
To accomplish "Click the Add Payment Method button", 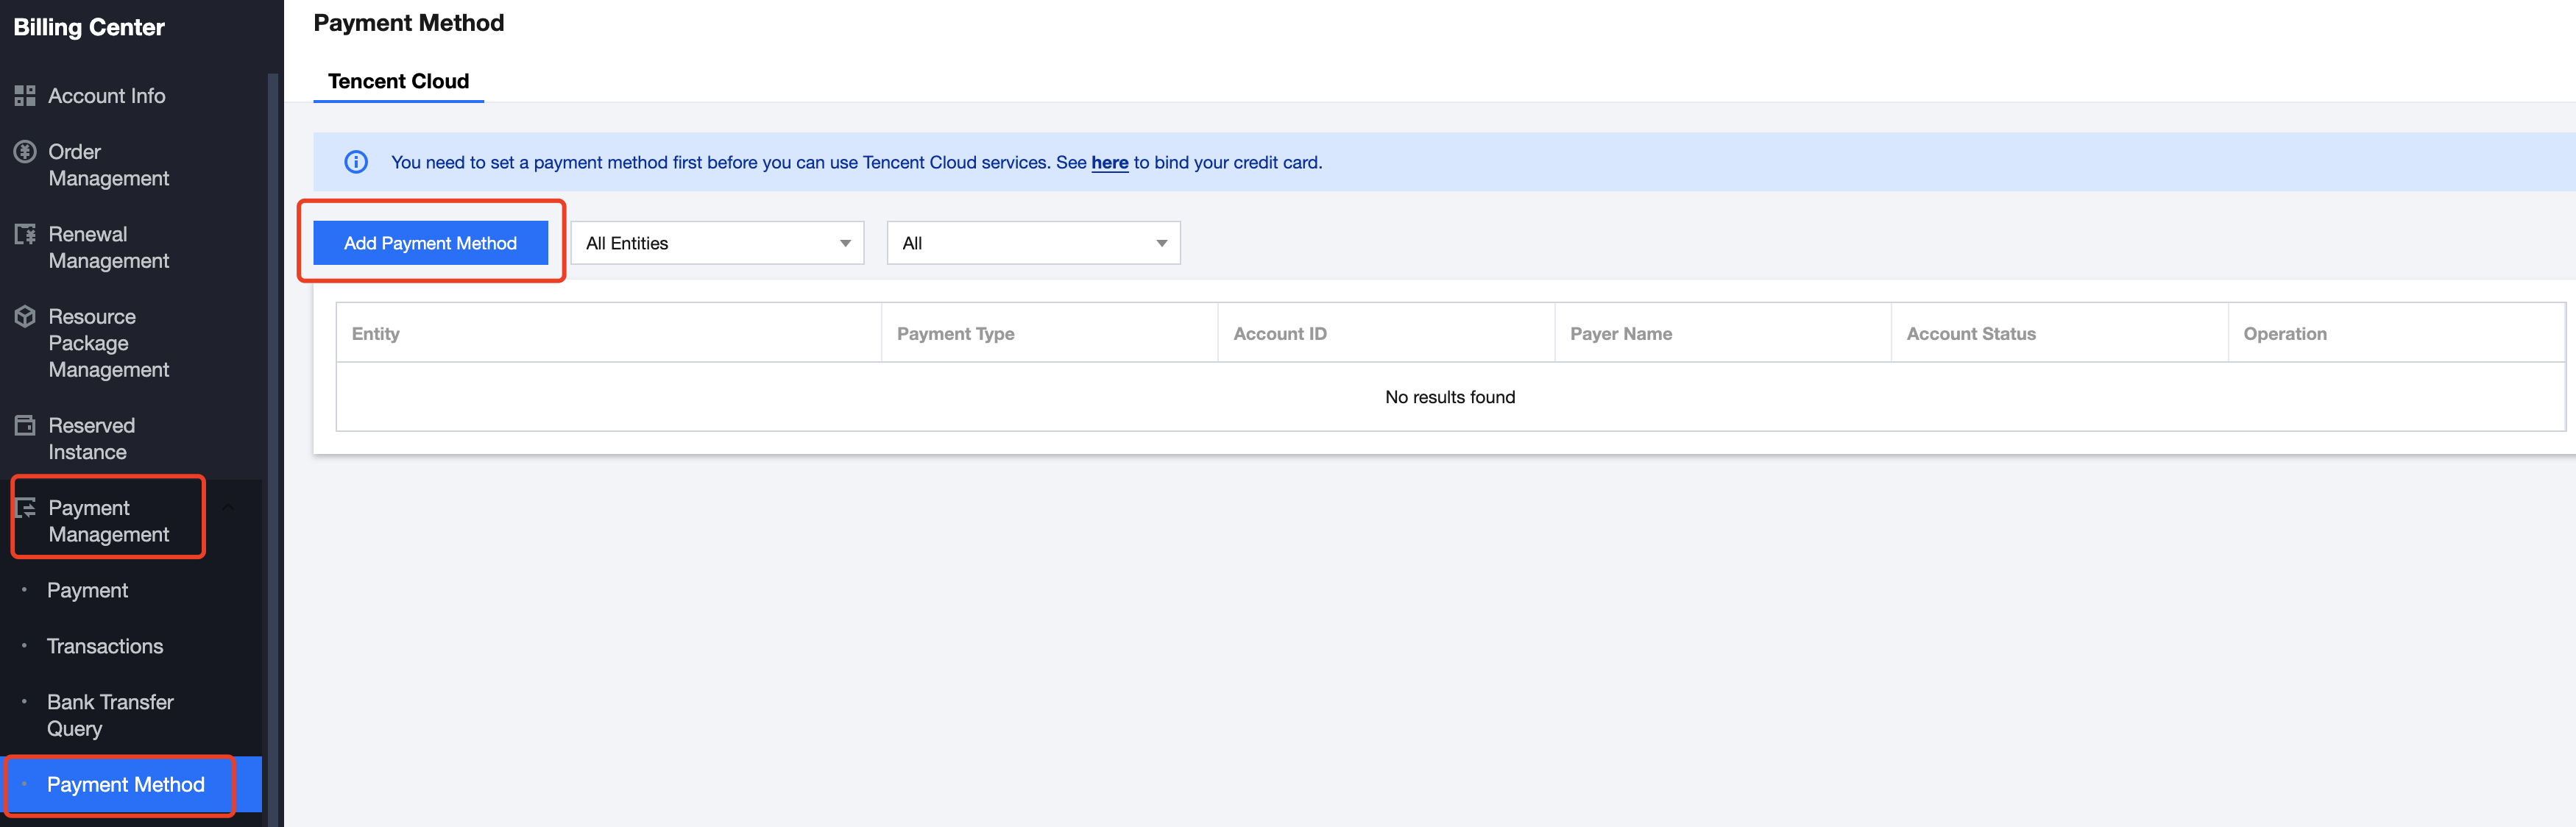I will [430, 243].
